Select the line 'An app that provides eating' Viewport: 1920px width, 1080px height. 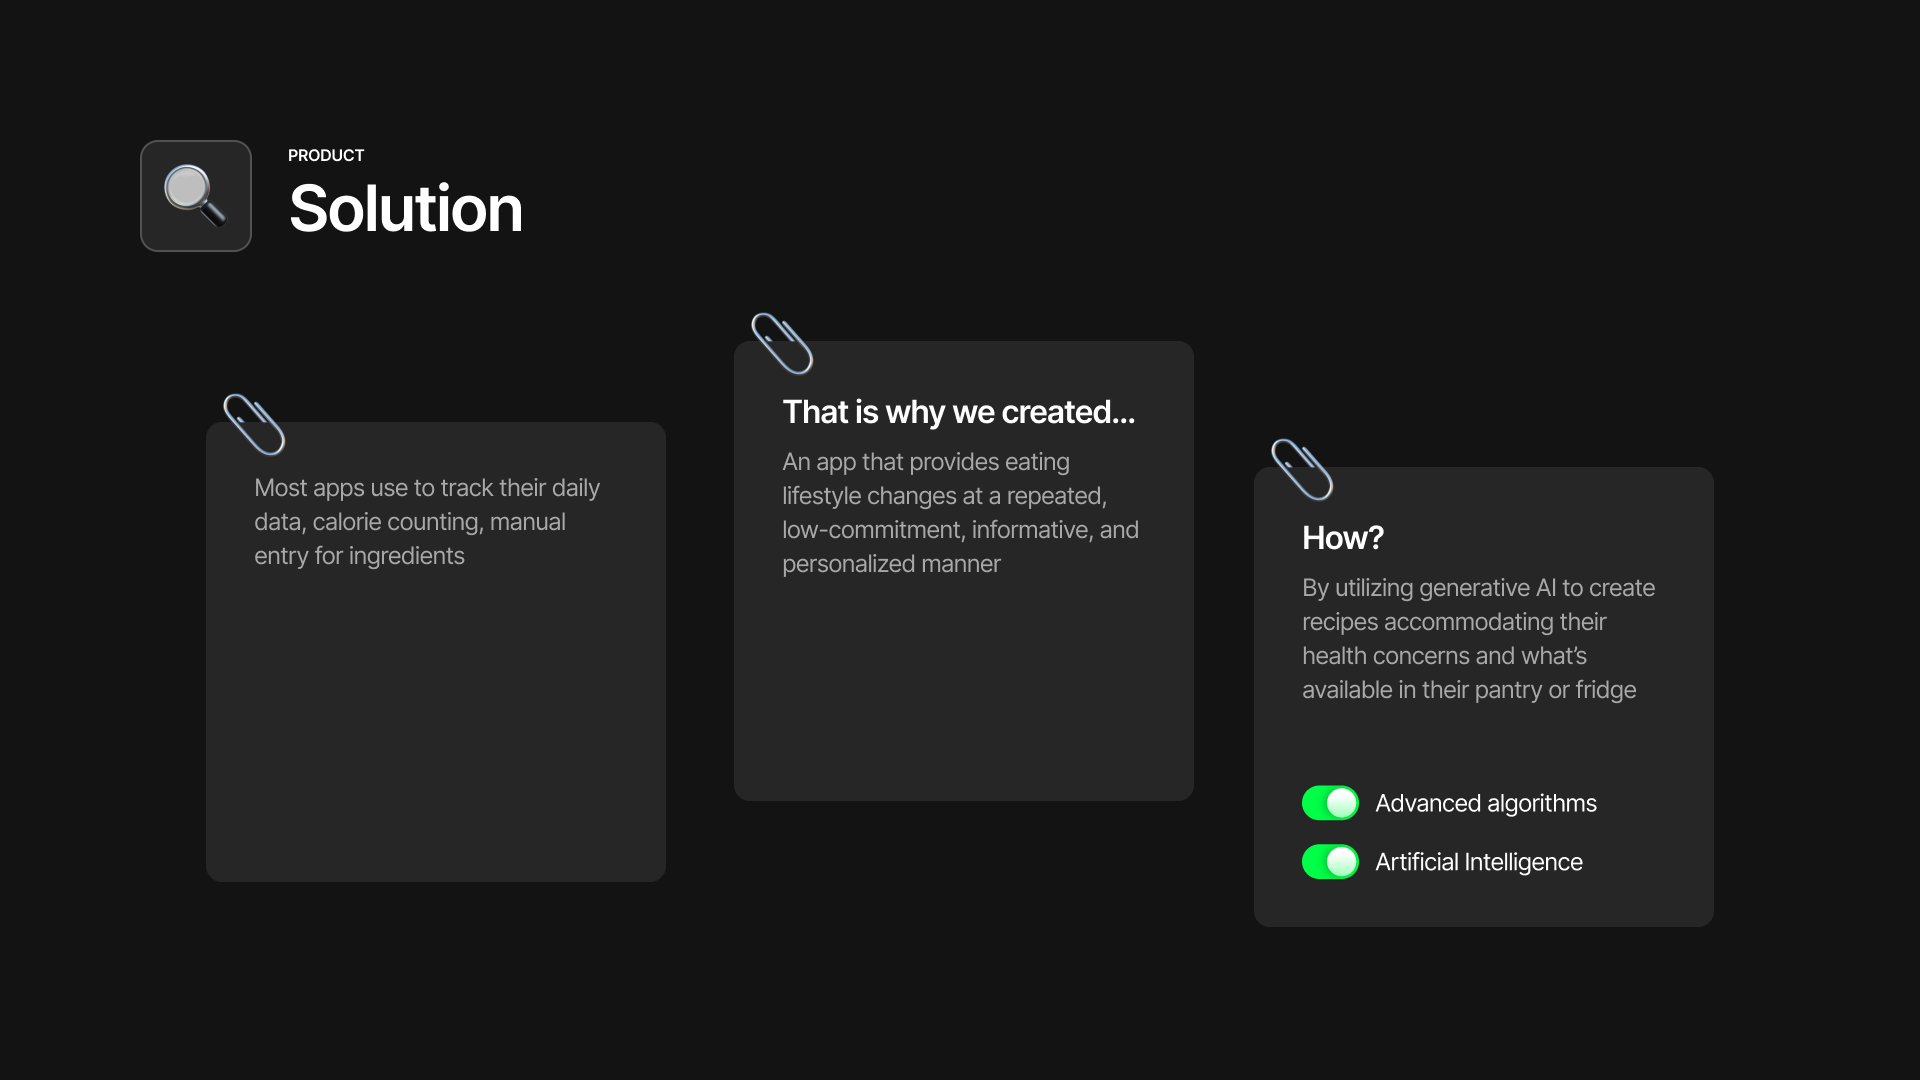point(925,462)
